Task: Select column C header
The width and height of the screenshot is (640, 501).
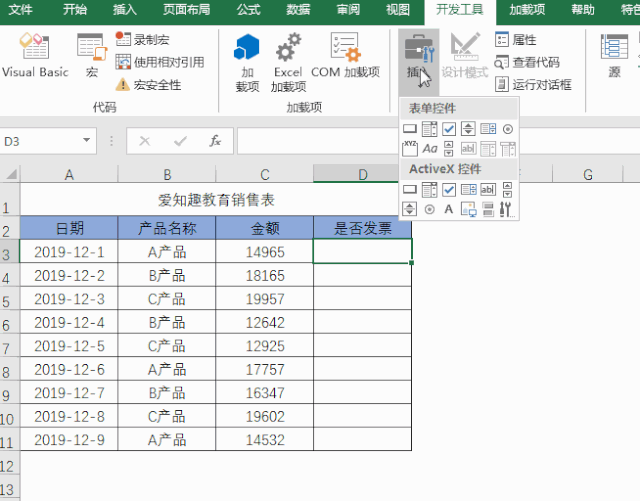Action: (x=264, y=174)
